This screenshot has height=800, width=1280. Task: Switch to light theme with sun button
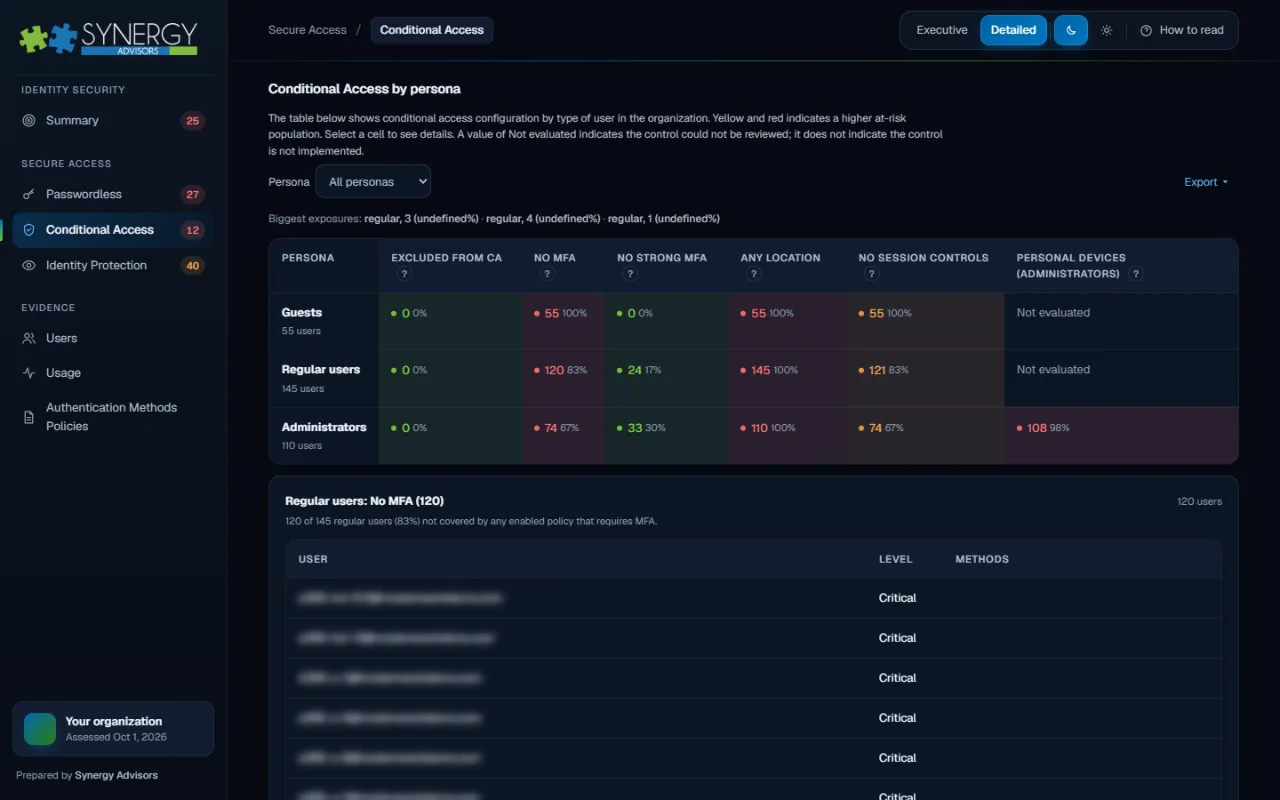click(x=1106, y=30)
